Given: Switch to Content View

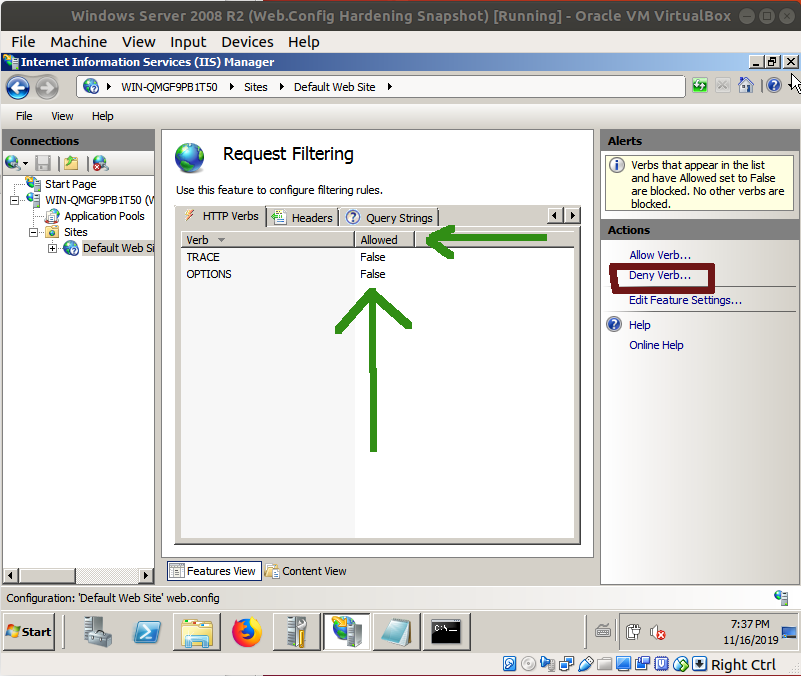Looking at the screenshot, I should coord(305,571).
